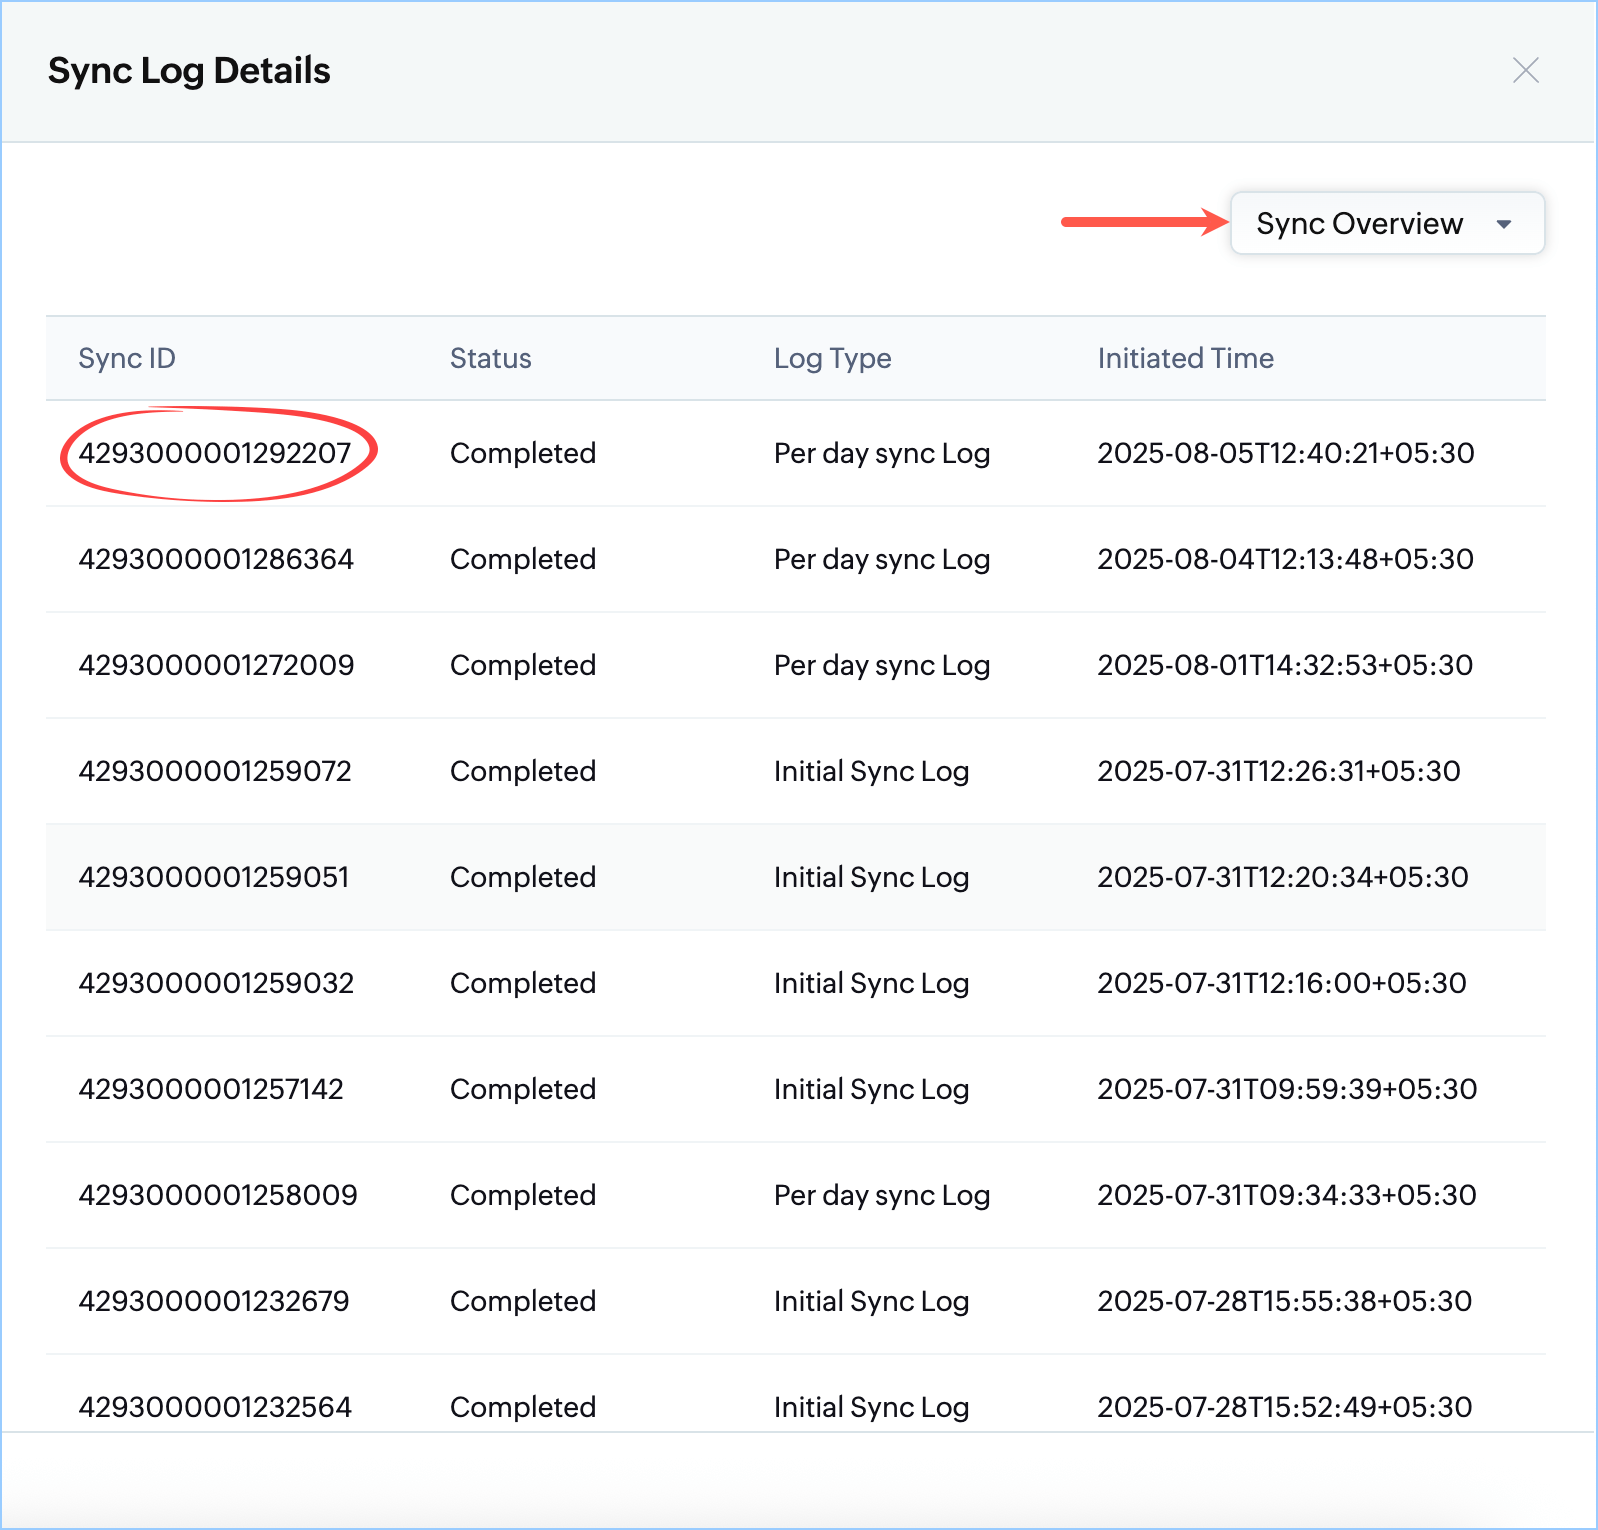Open Sync ID 4293000001232679 row
1598x1530 pixels.
[214, 1302]
